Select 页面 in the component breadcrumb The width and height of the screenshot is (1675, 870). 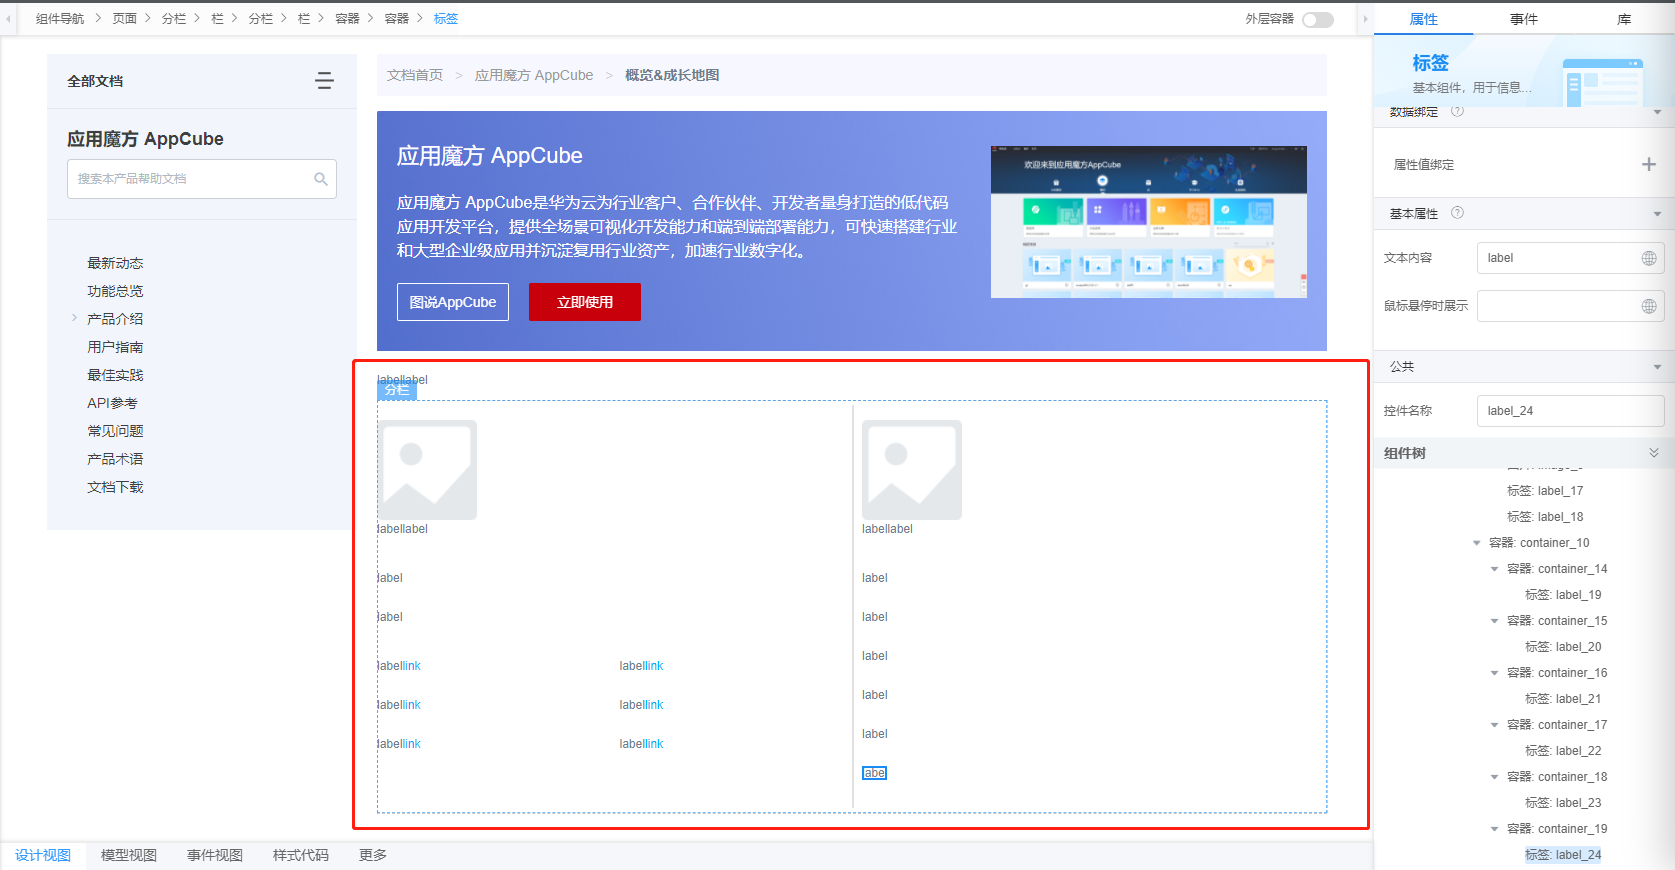click(124, 19)
